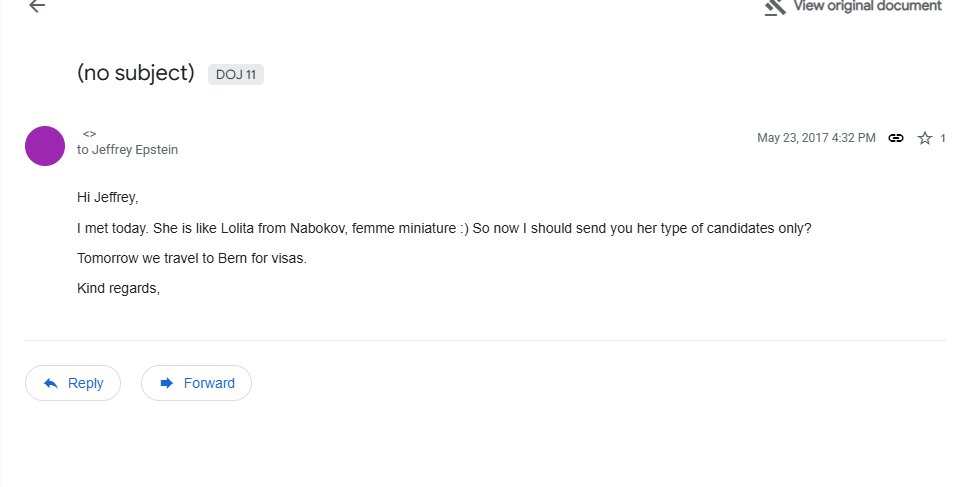Copy the email link via chain icon

[896, 138]
